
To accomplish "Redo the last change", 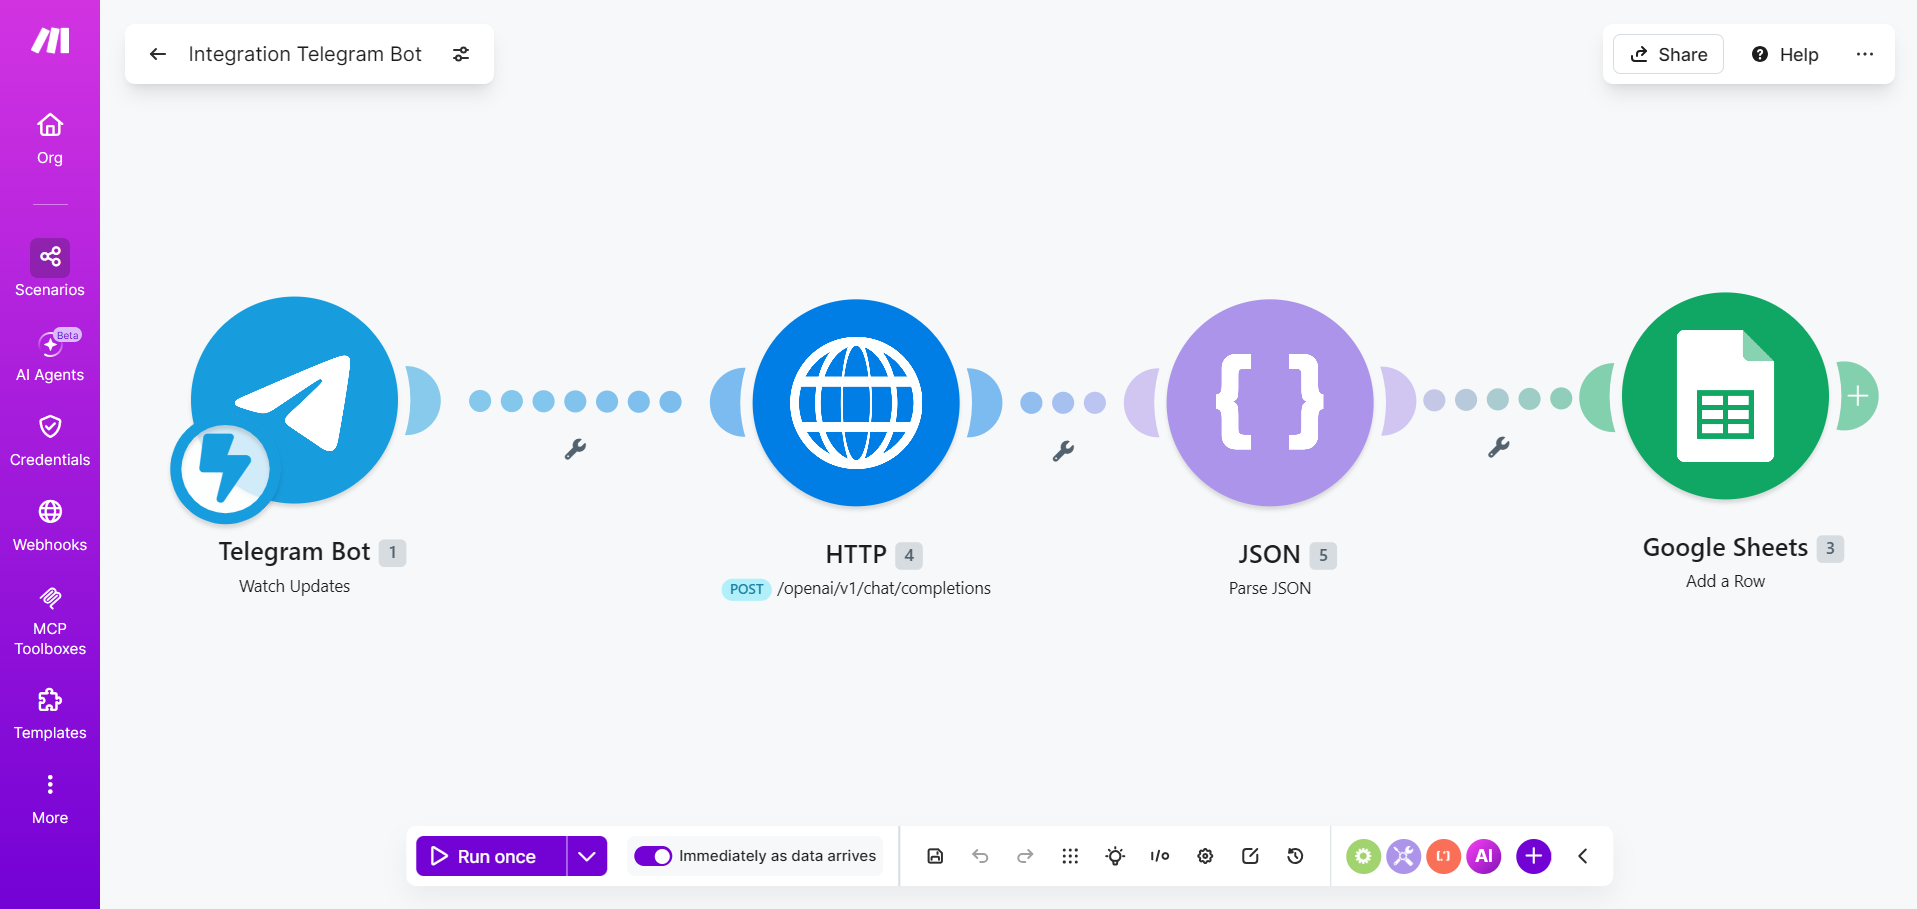I will 1025,856.
